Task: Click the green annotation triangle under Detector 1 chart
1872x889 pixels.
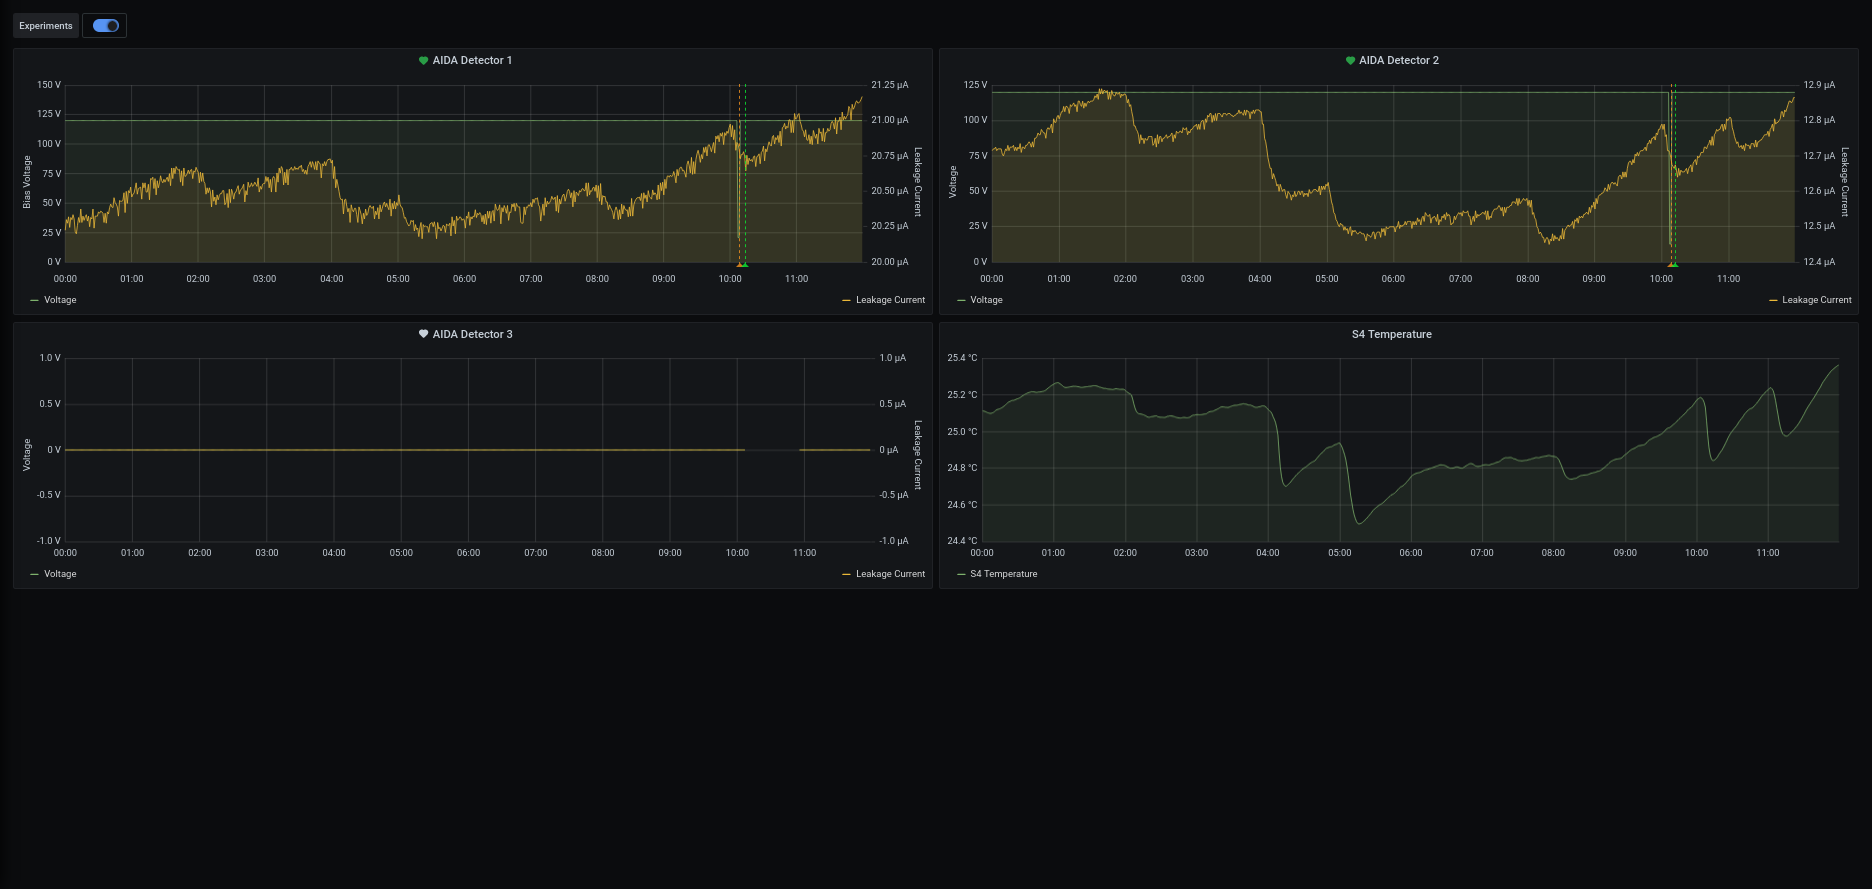Action: [745, 265]
